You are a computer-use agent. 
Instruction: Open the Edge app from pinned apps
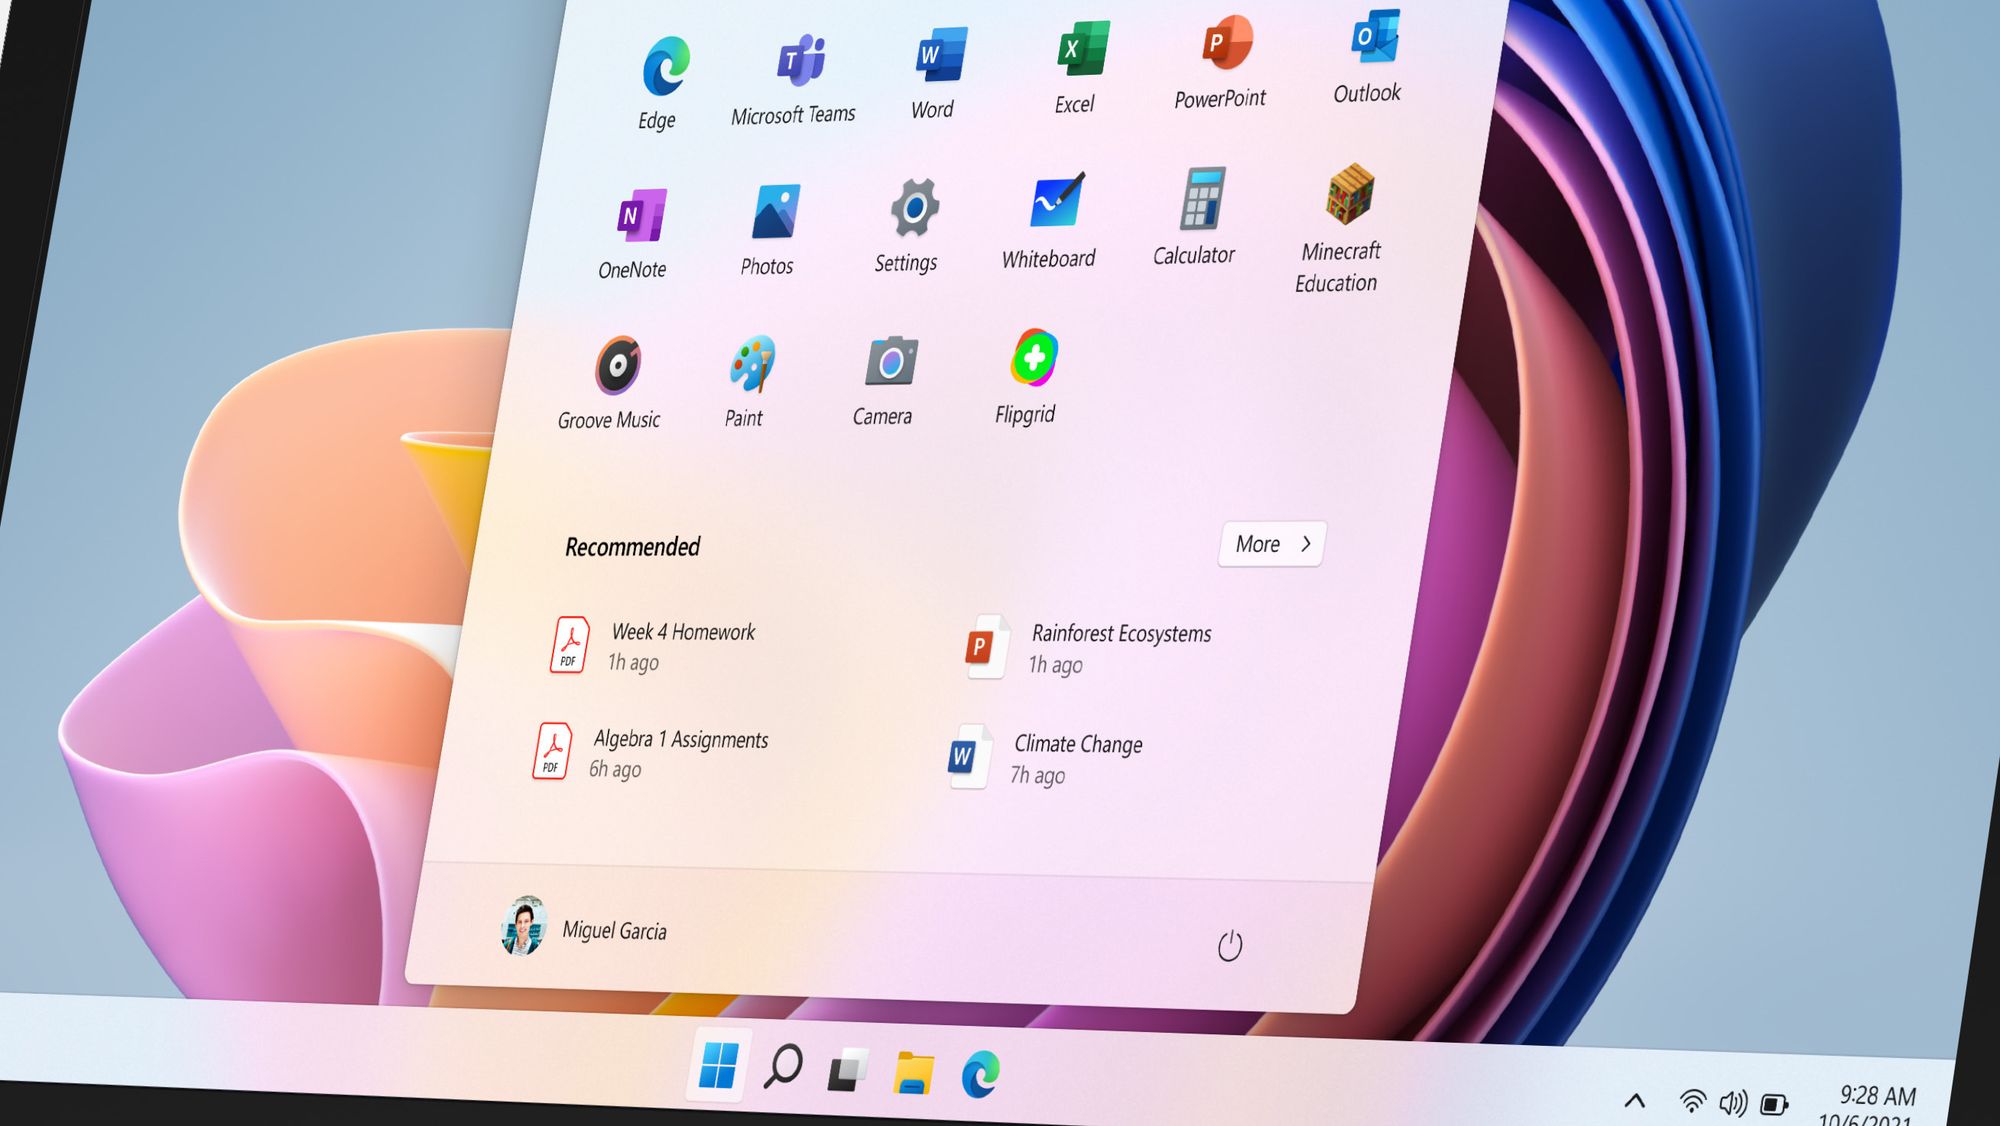664,67
